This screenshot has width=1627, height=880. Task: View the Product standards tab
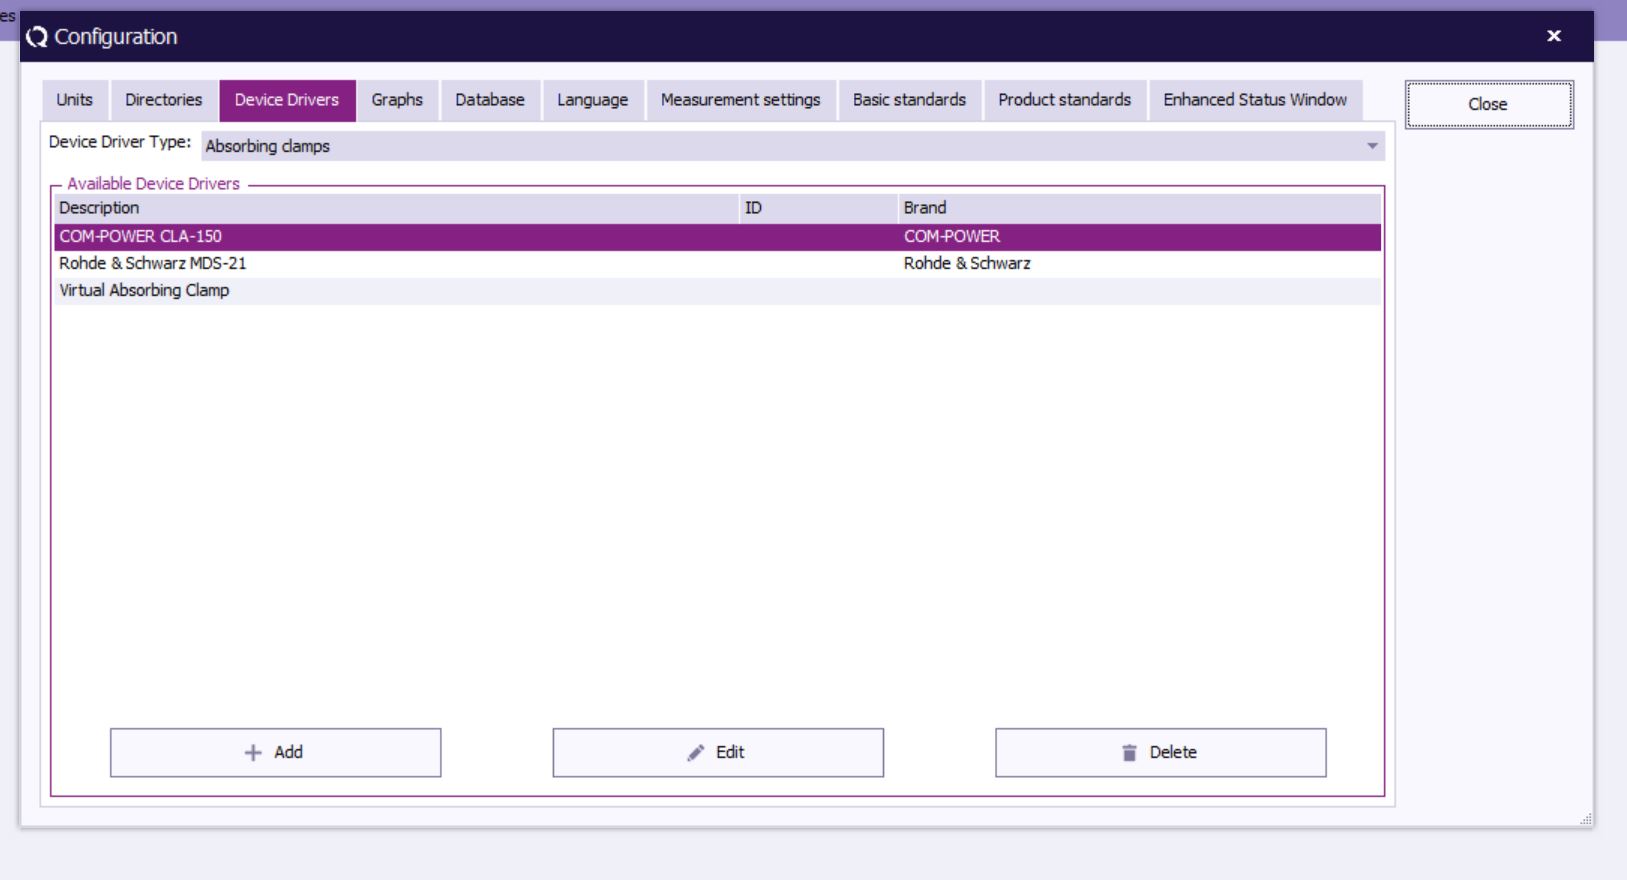pyautogui.click(x=1064, y=100)
